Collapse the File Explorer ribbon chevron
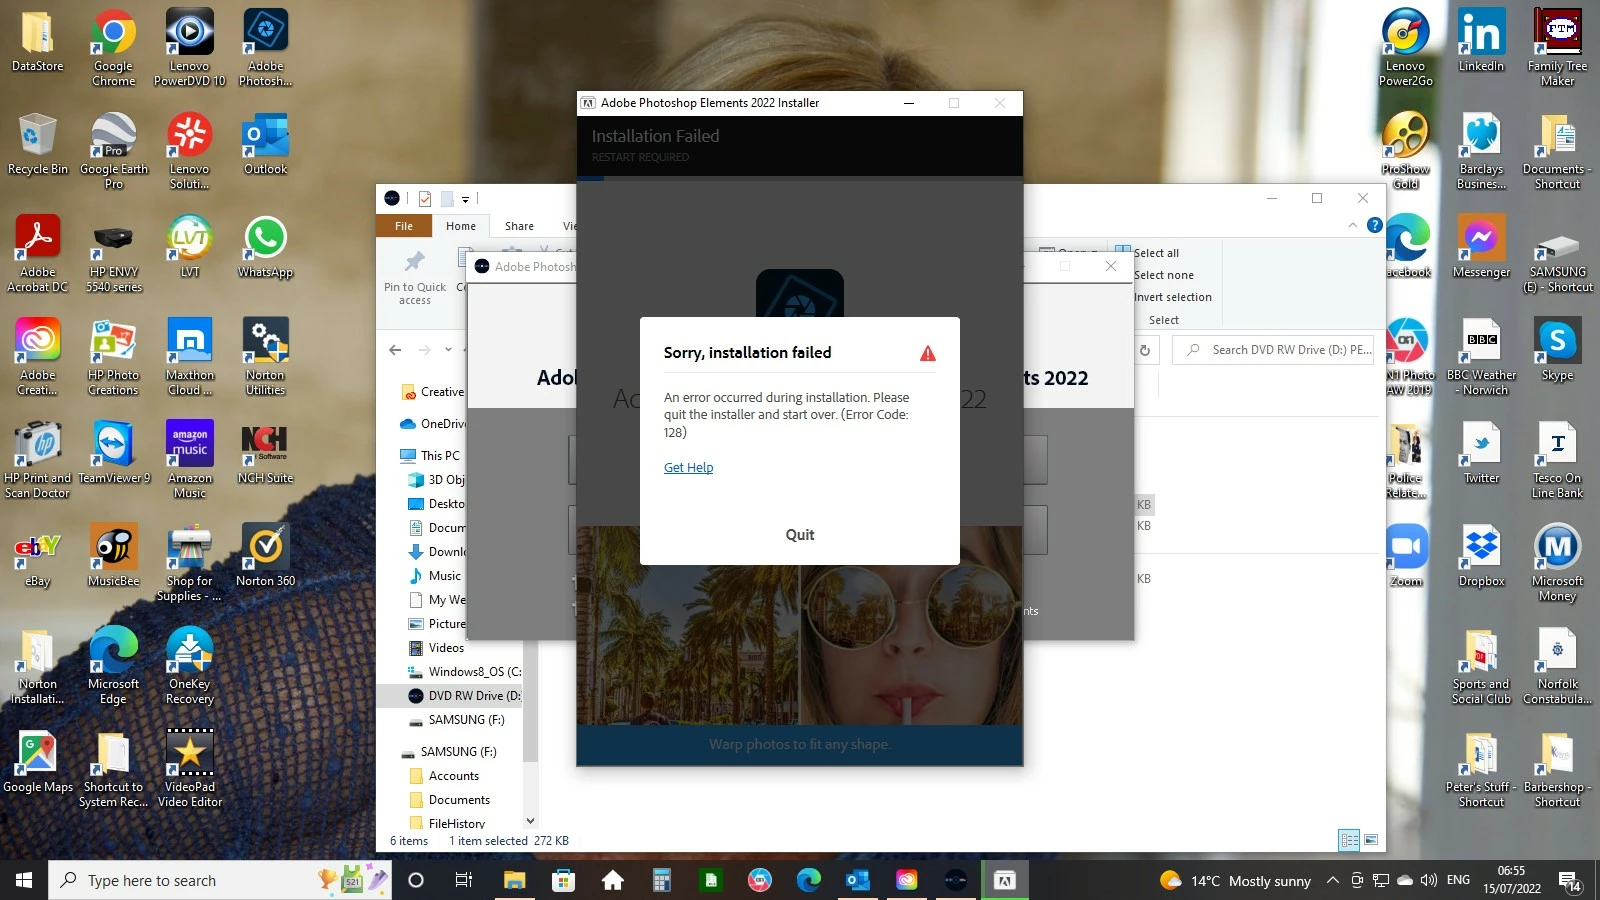The width and height of the screenshot is (1600, 900). point(1353,226)
